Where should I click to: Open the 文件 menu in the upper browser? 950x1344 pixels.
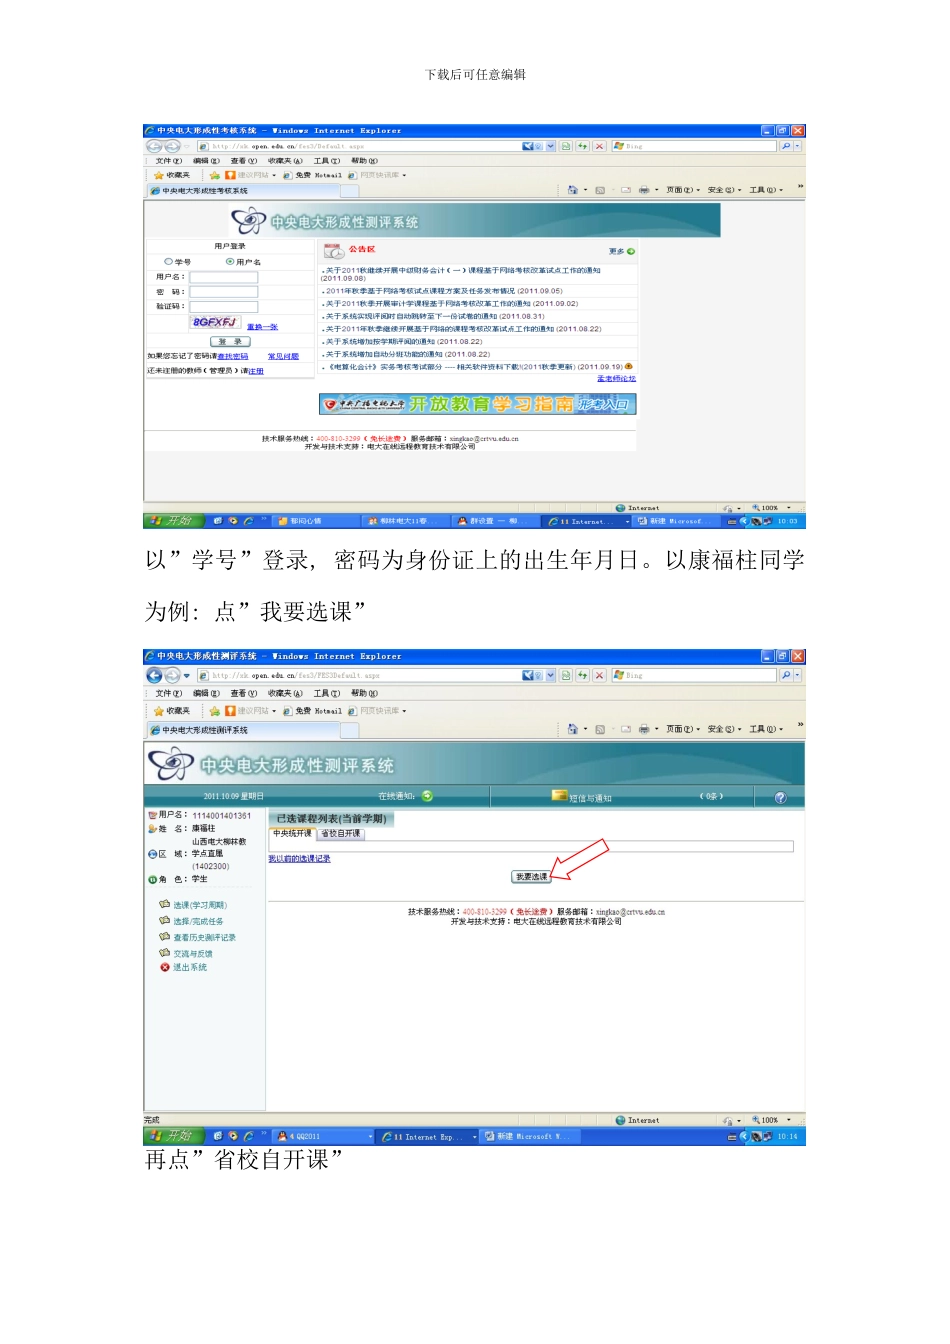pos(168,161)
